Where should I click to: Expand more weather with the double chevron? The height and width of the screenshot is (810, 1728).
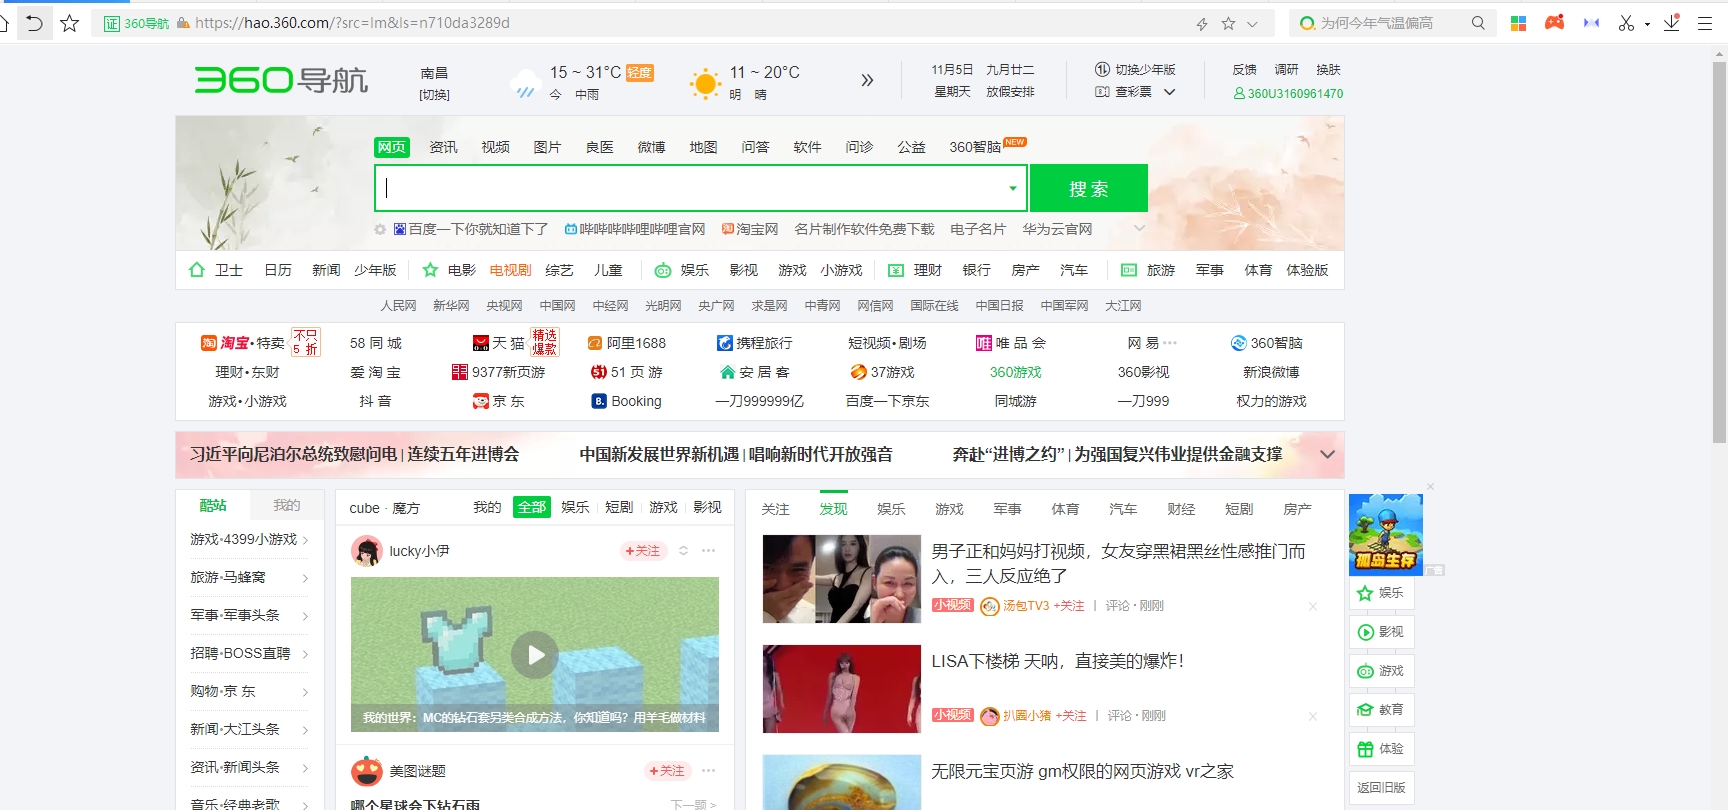click(867, 80)
